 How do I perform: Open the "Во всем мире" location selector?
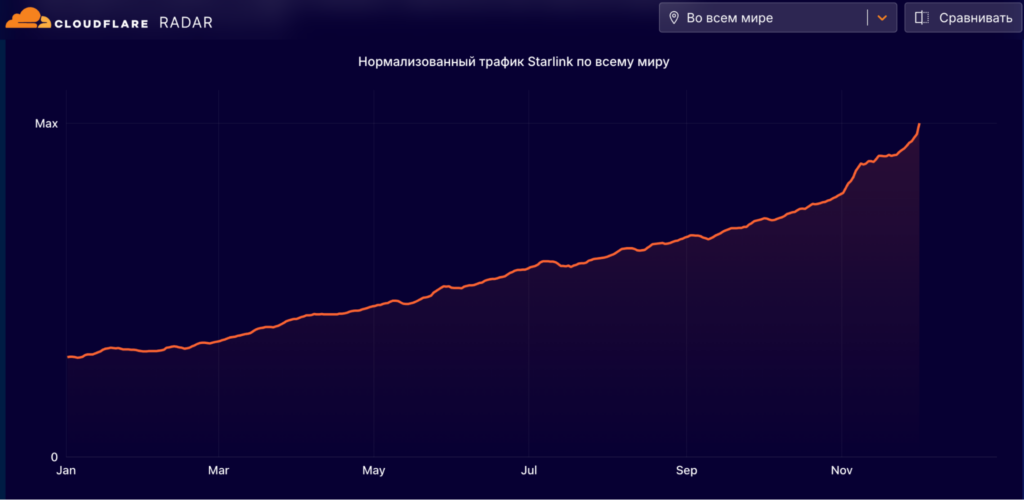pyautogui.click(x=778, y=18)
